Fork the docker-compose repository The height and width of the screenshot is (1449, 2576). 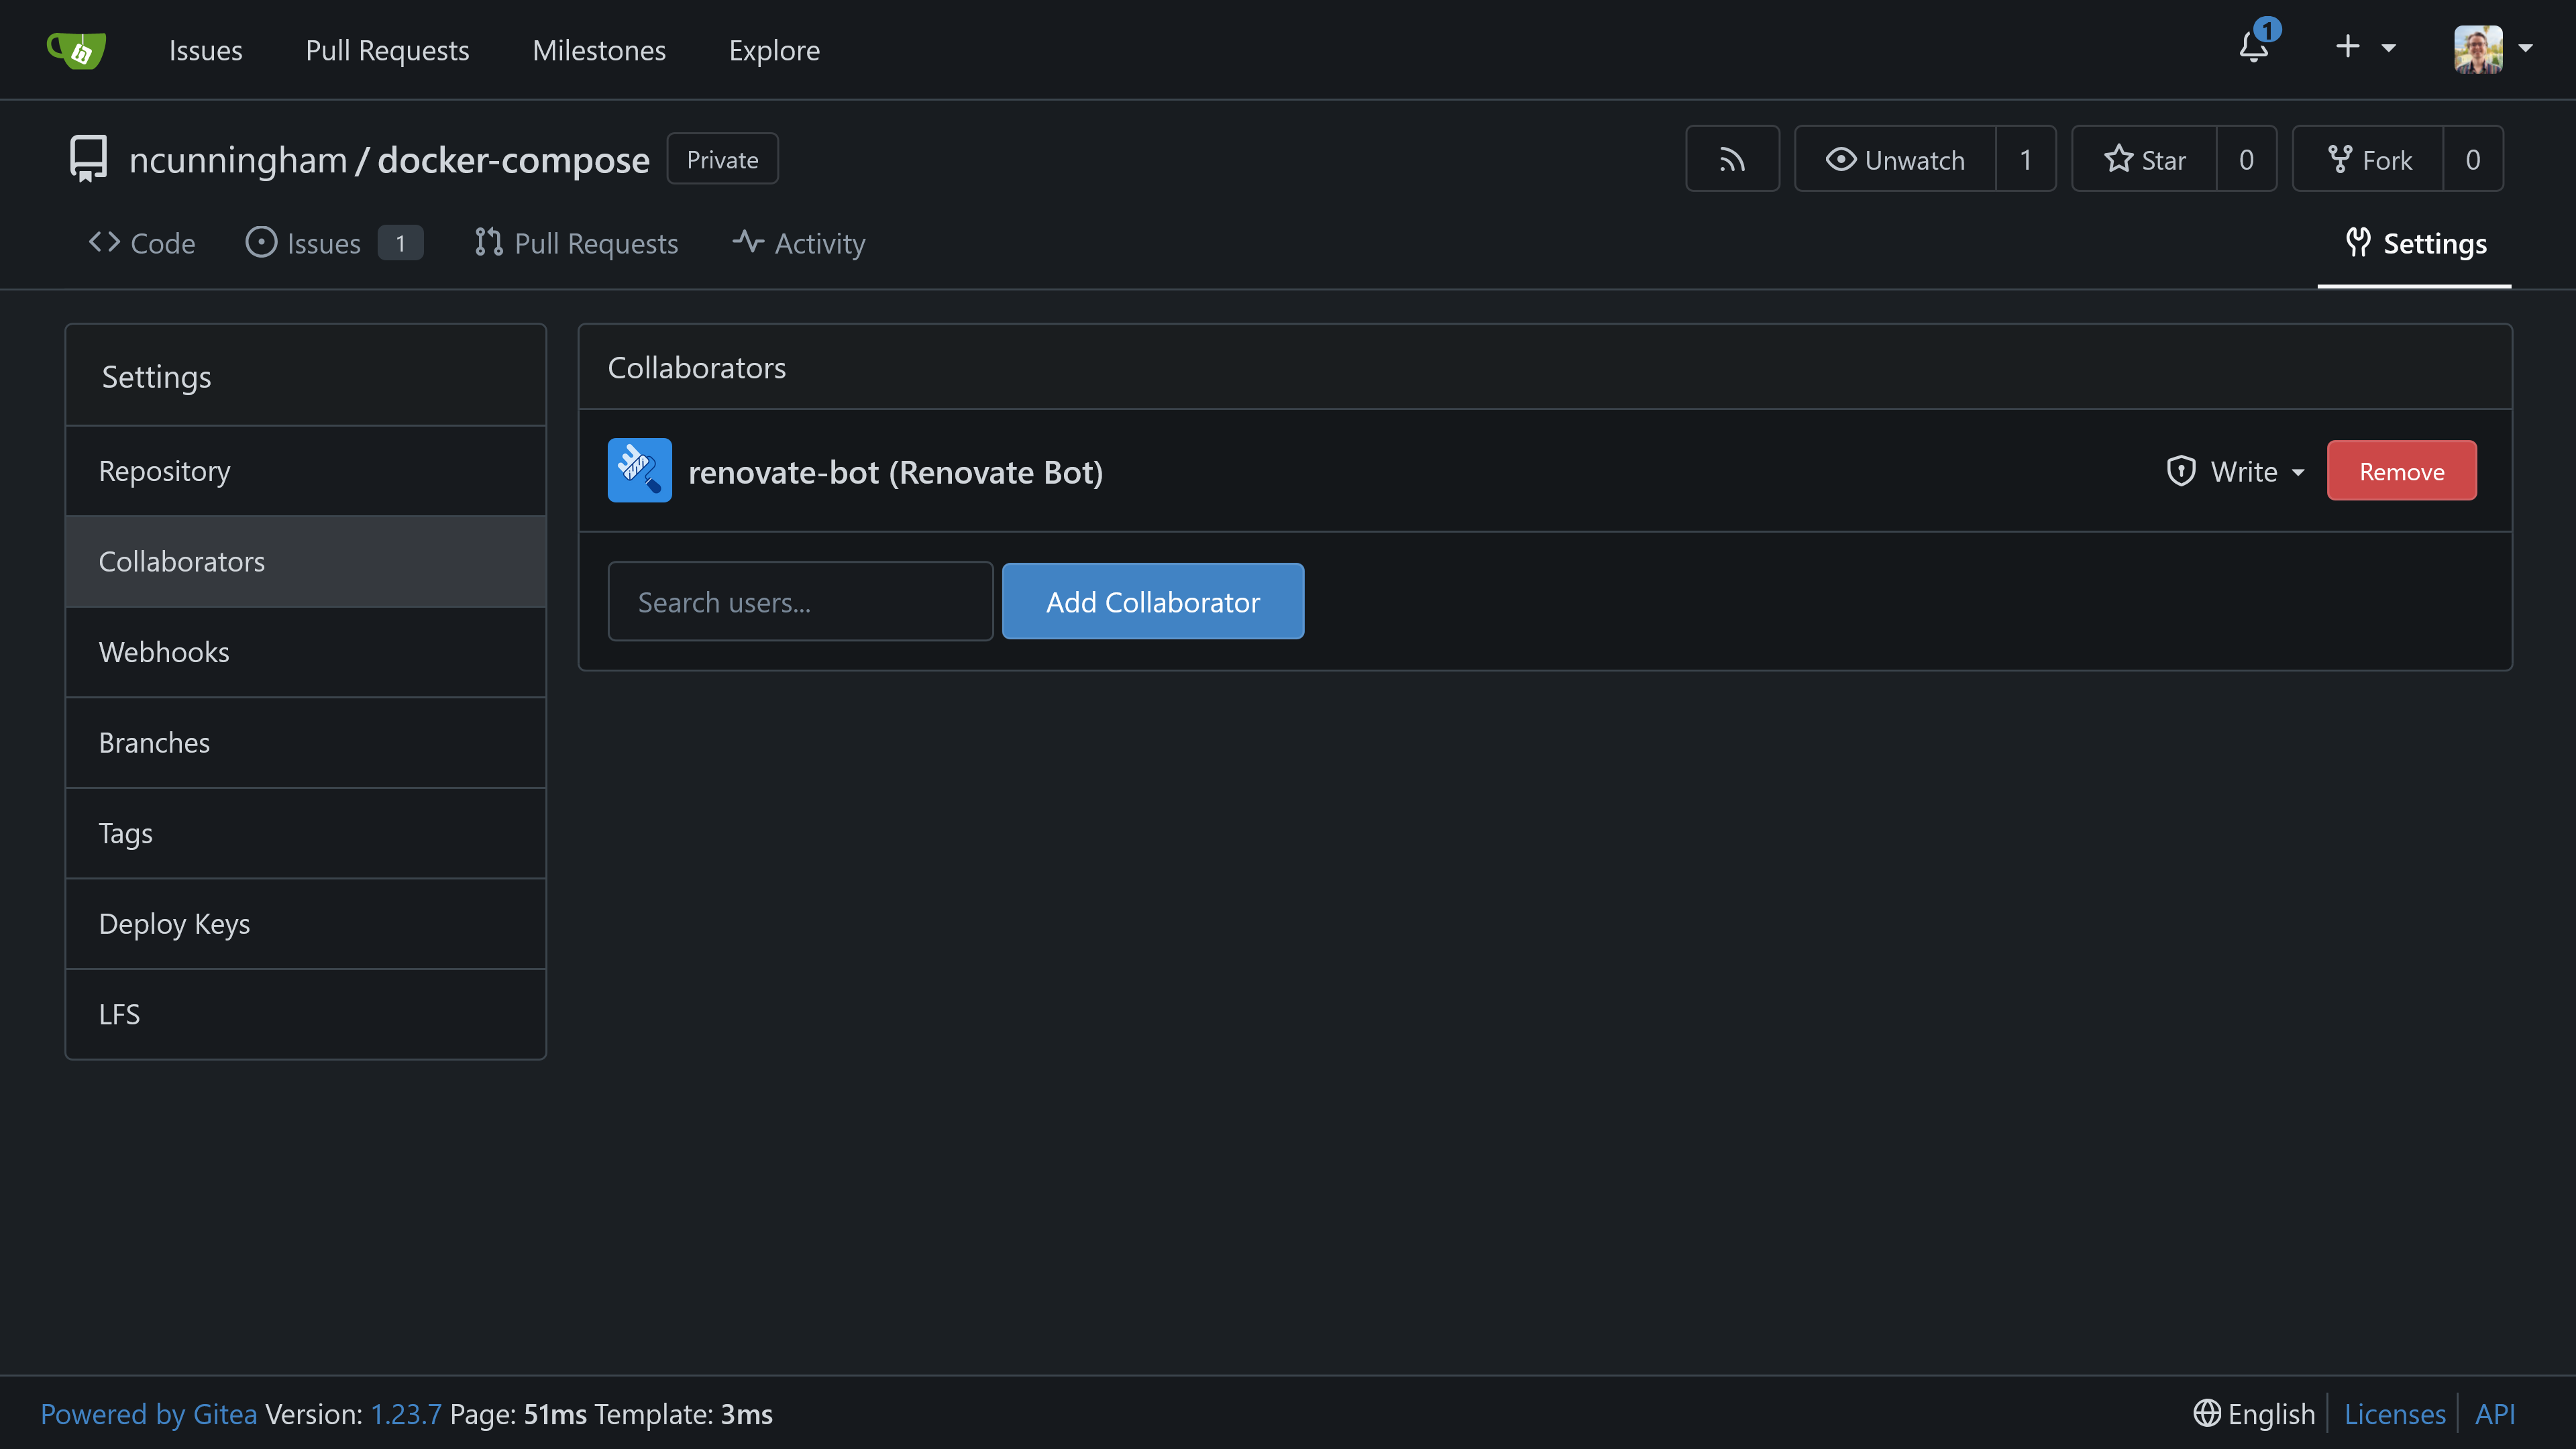click(2368, 159)
